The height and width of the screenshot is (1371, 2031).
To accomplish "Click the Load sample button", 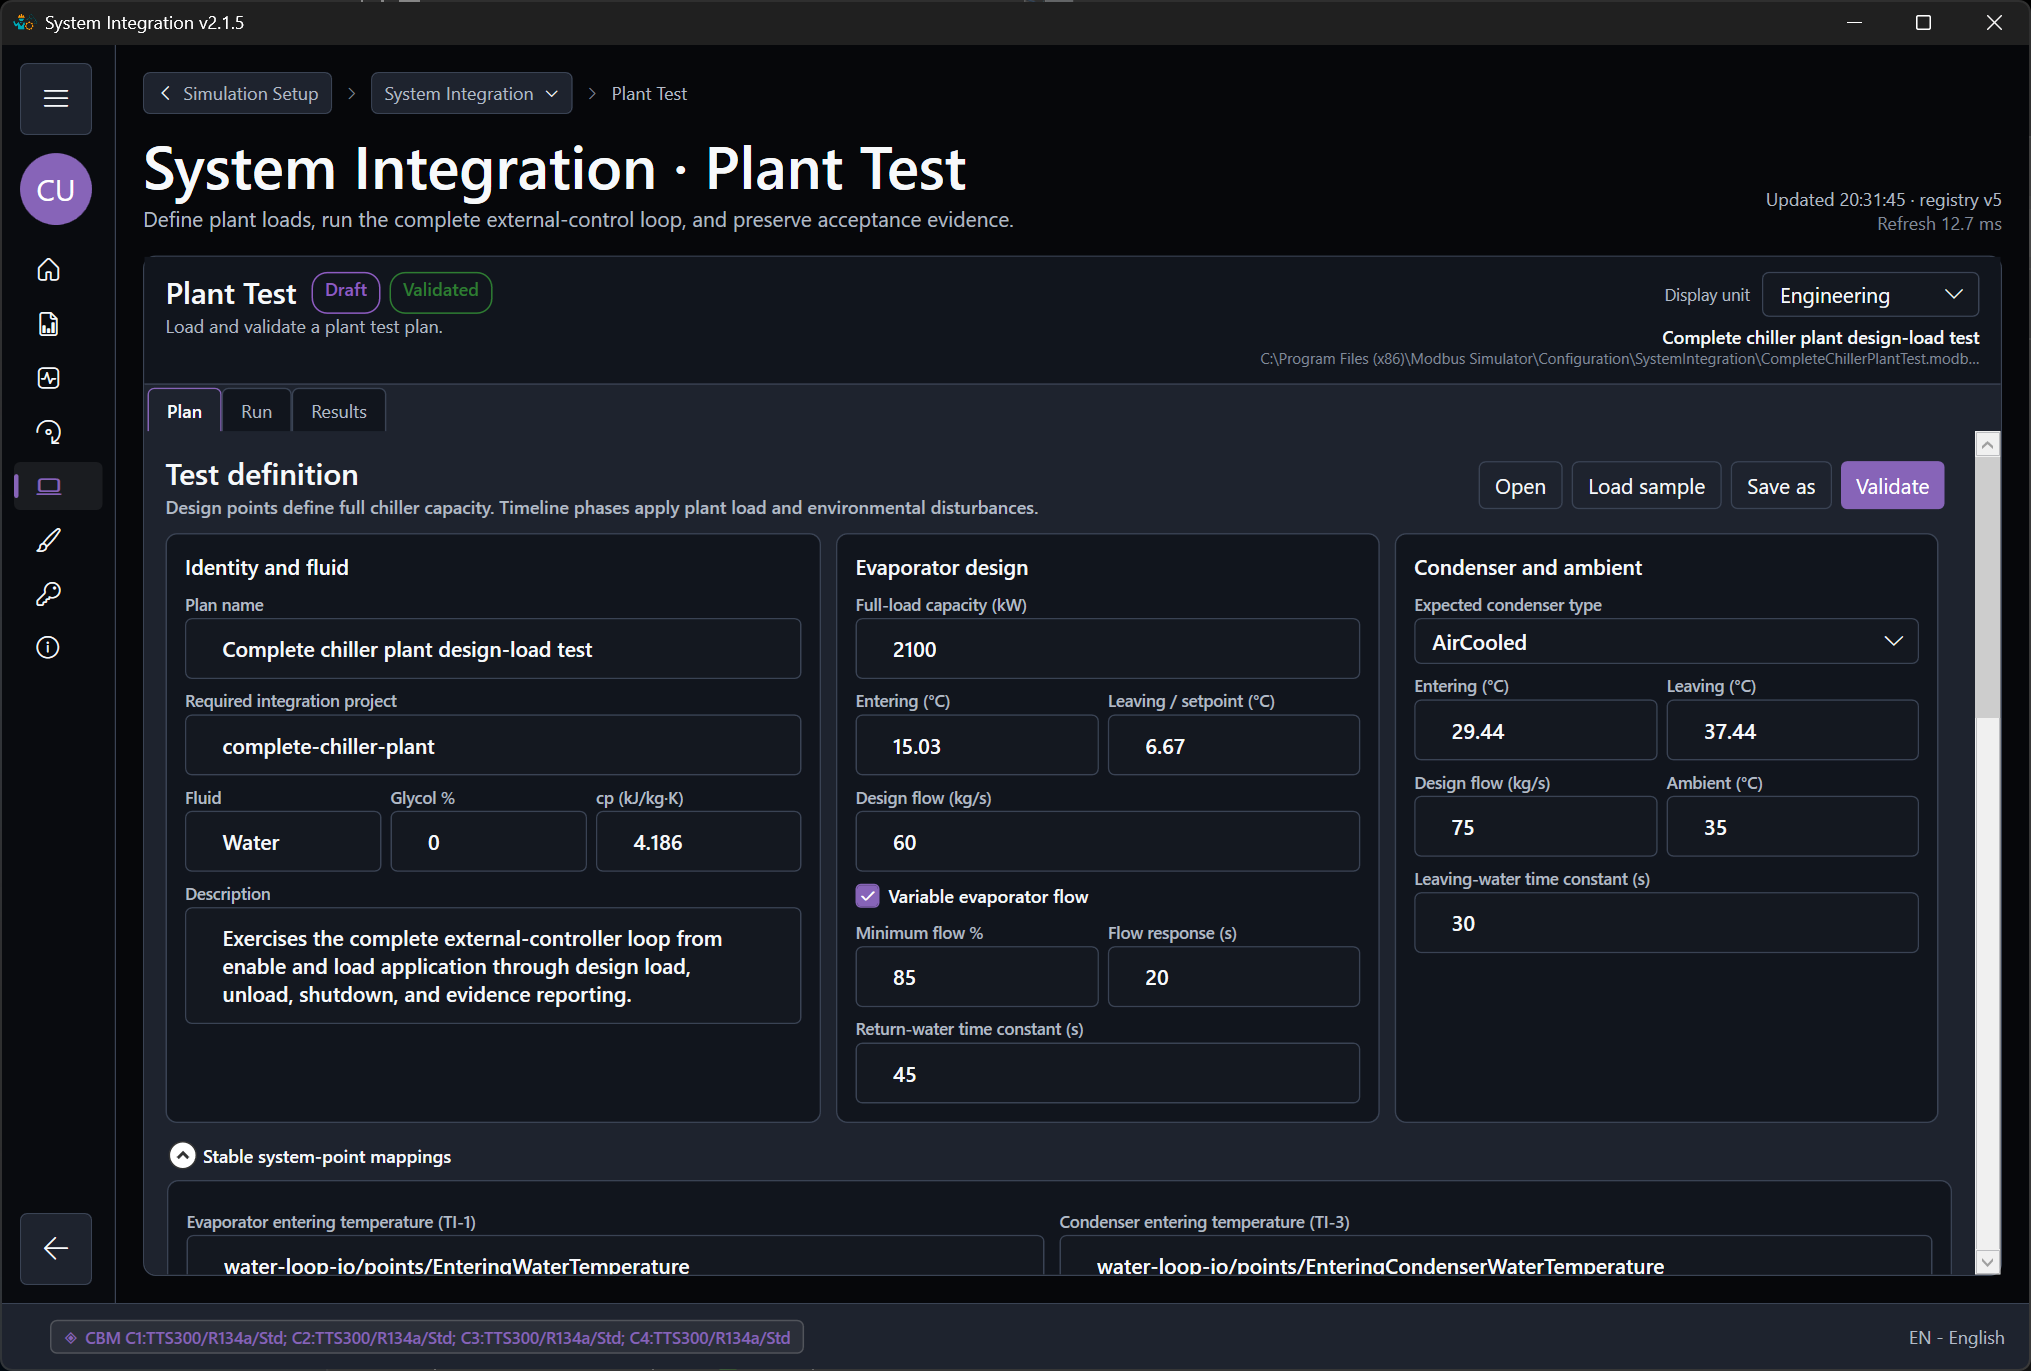I will (x=1646, y=486).
